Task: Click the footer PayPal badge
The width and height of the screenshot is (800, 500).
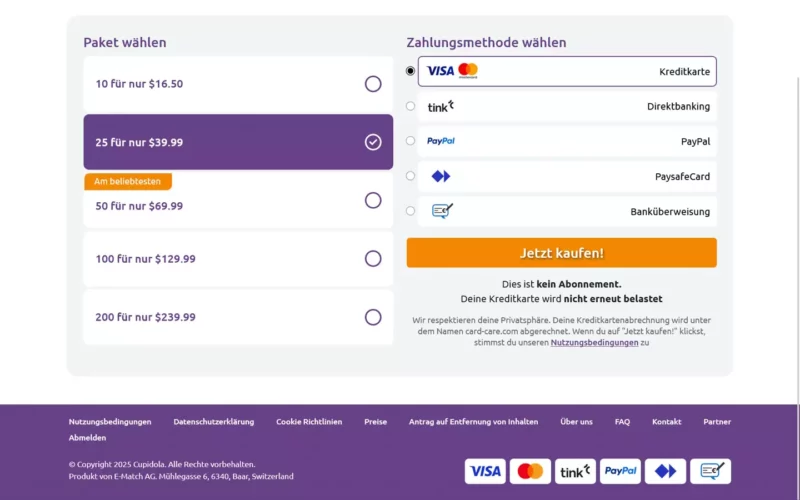Action: (x=620, y=471)
